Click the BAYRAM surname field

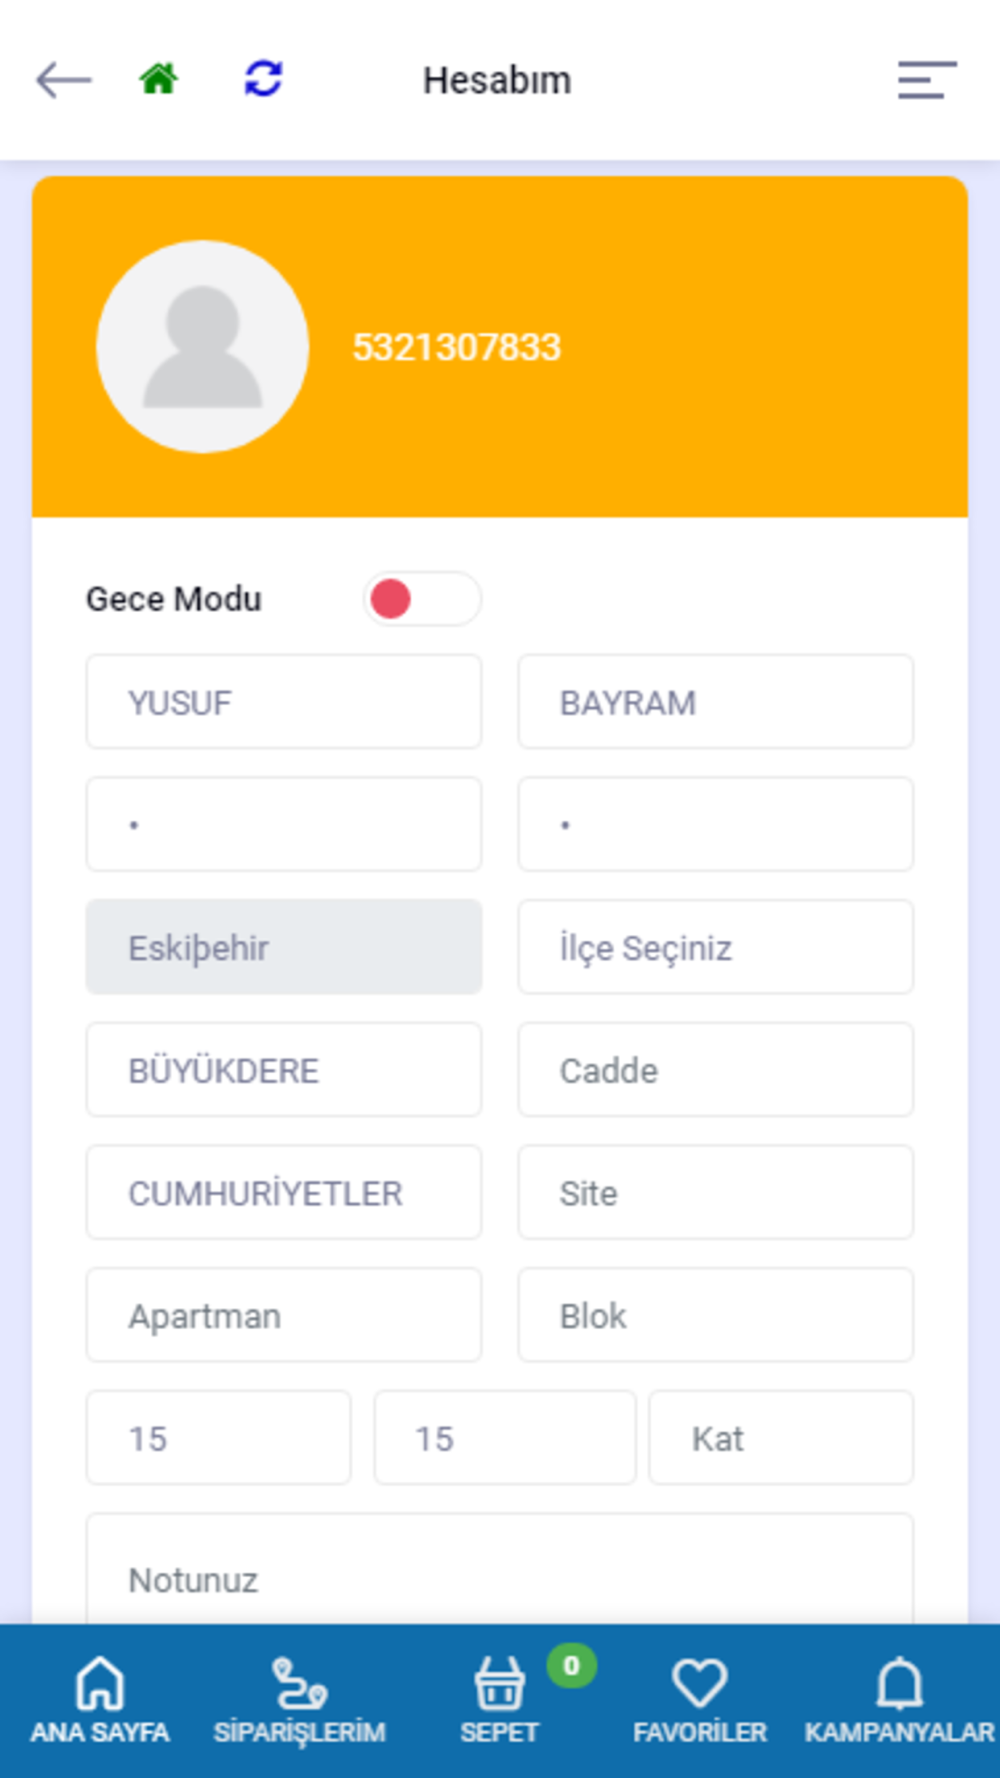tap(715, 702)
